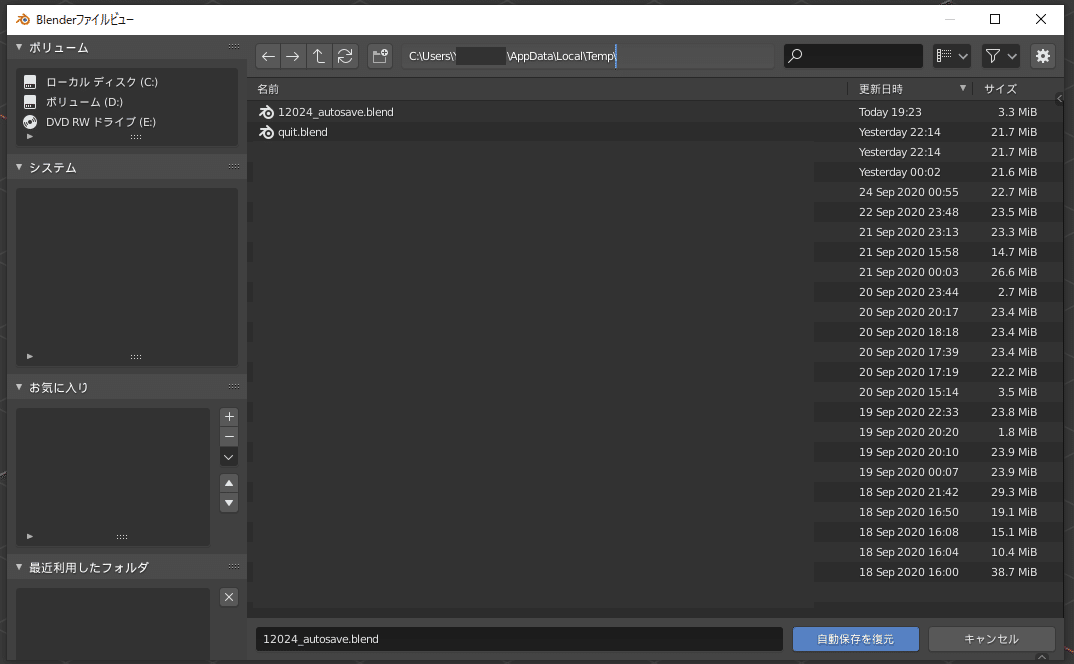
Task: Go back to previous folder
Action: pos(268,56)
